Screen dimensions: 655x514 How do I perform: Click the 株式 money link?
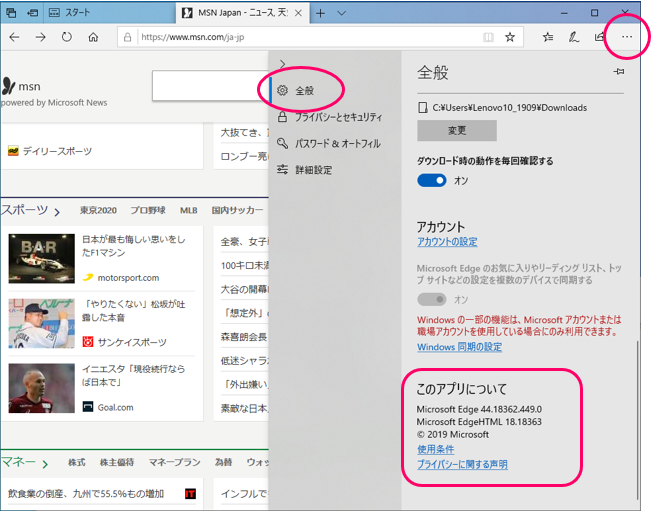tap(76, 462)
